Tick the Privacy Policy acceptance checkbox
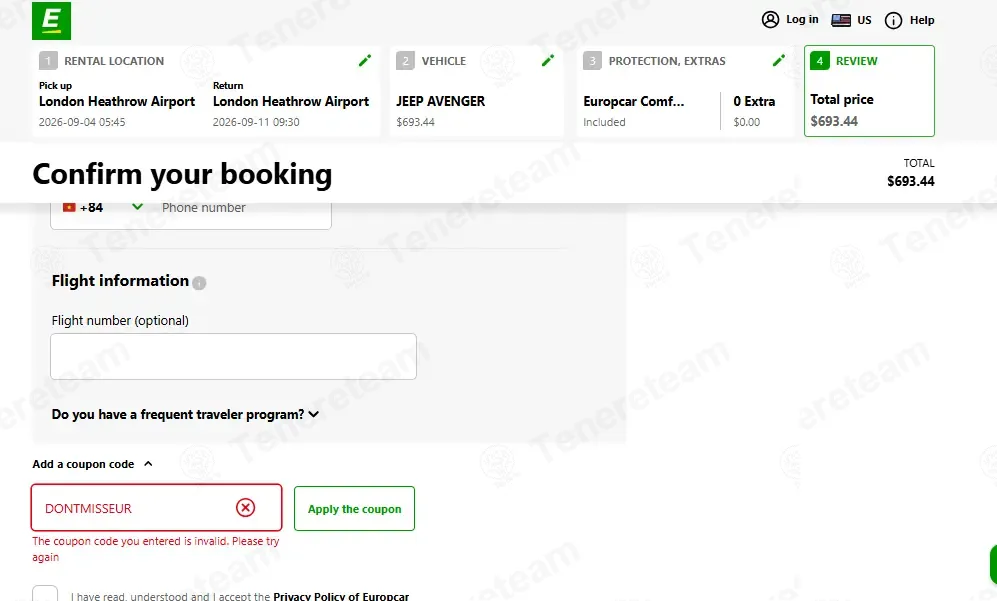This screenshot has height=601, width=997. [45, 594]
